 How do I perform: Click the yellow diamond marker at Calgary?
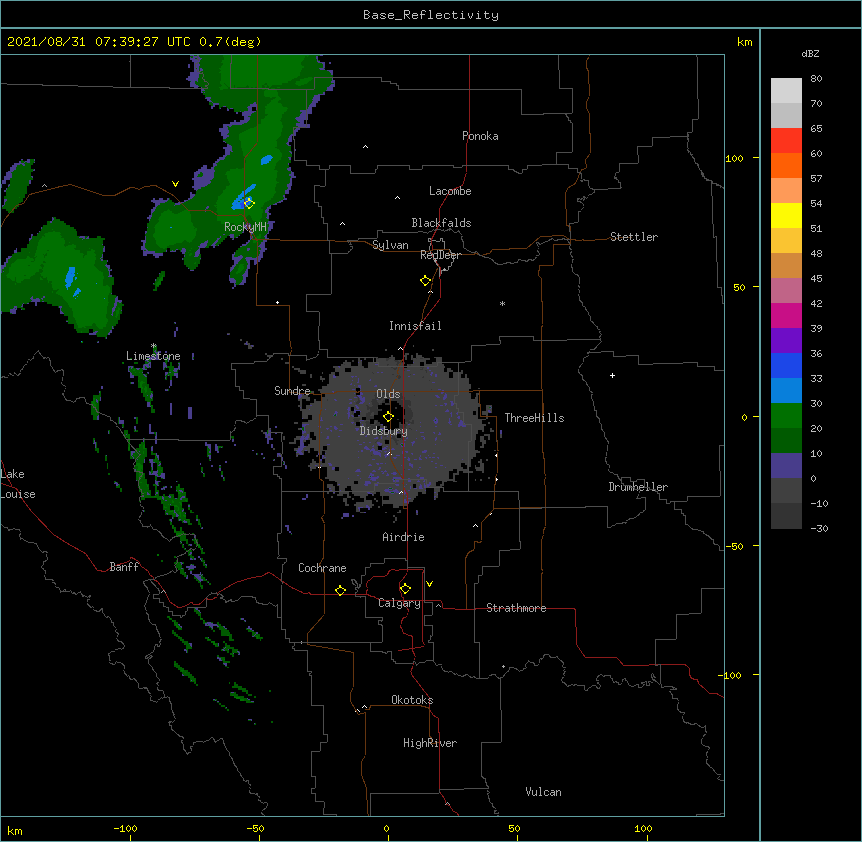tap(405, 589)
